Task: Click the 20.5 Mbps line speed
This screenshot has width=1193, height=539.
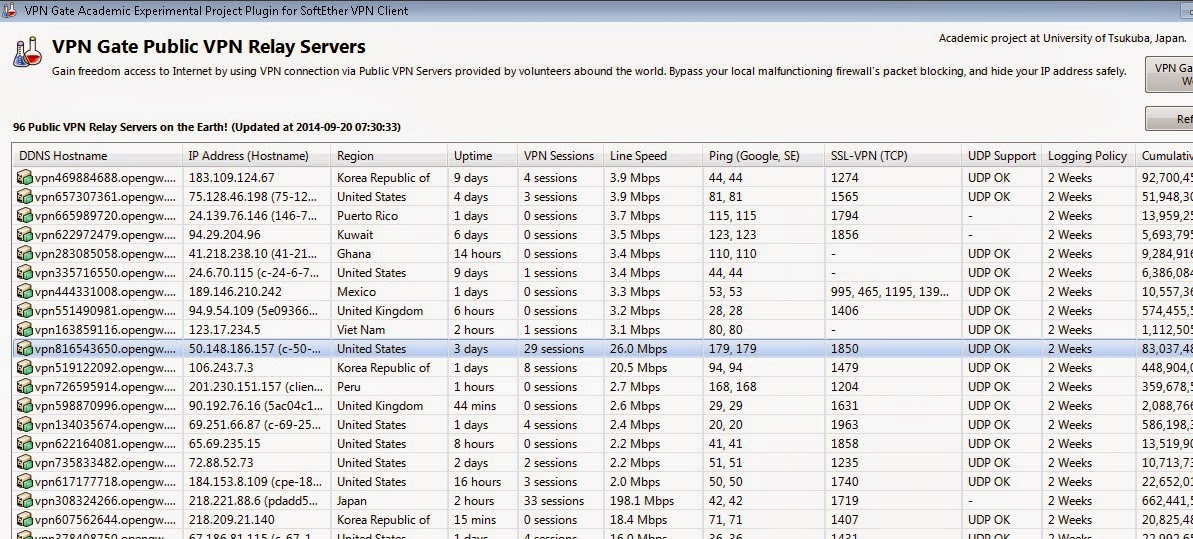Action: [x=638, y=368]
